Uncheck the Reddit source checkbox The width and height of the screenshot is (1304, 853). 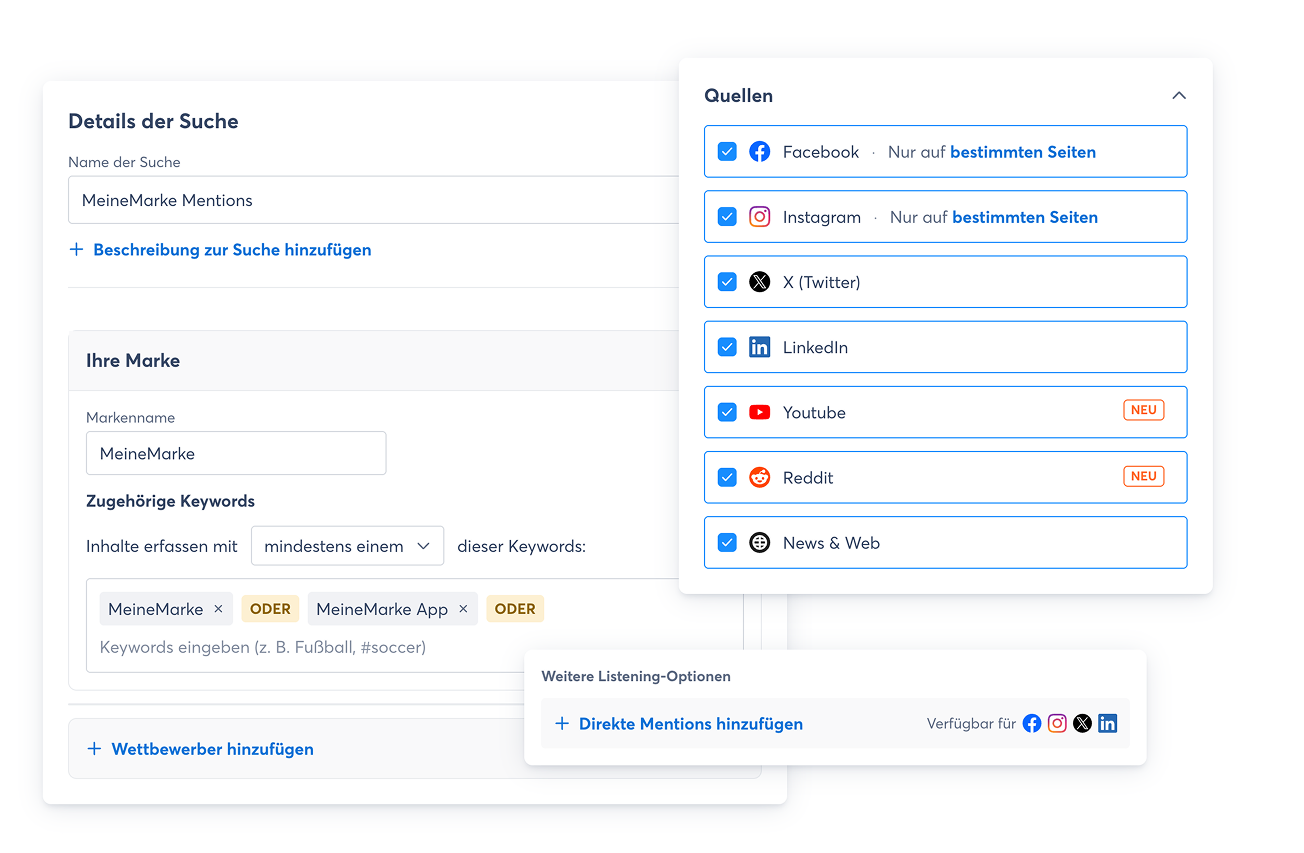[x=727, y=477]
